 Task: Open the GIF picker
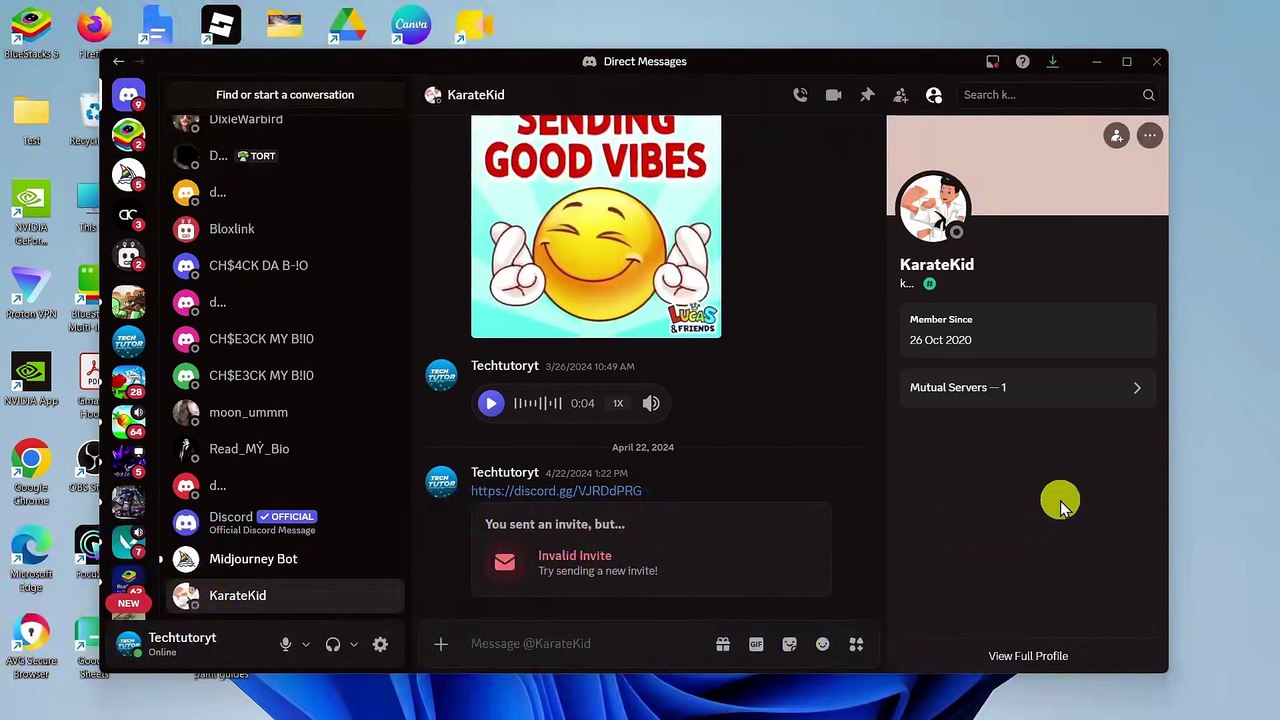tap(756, 644)
